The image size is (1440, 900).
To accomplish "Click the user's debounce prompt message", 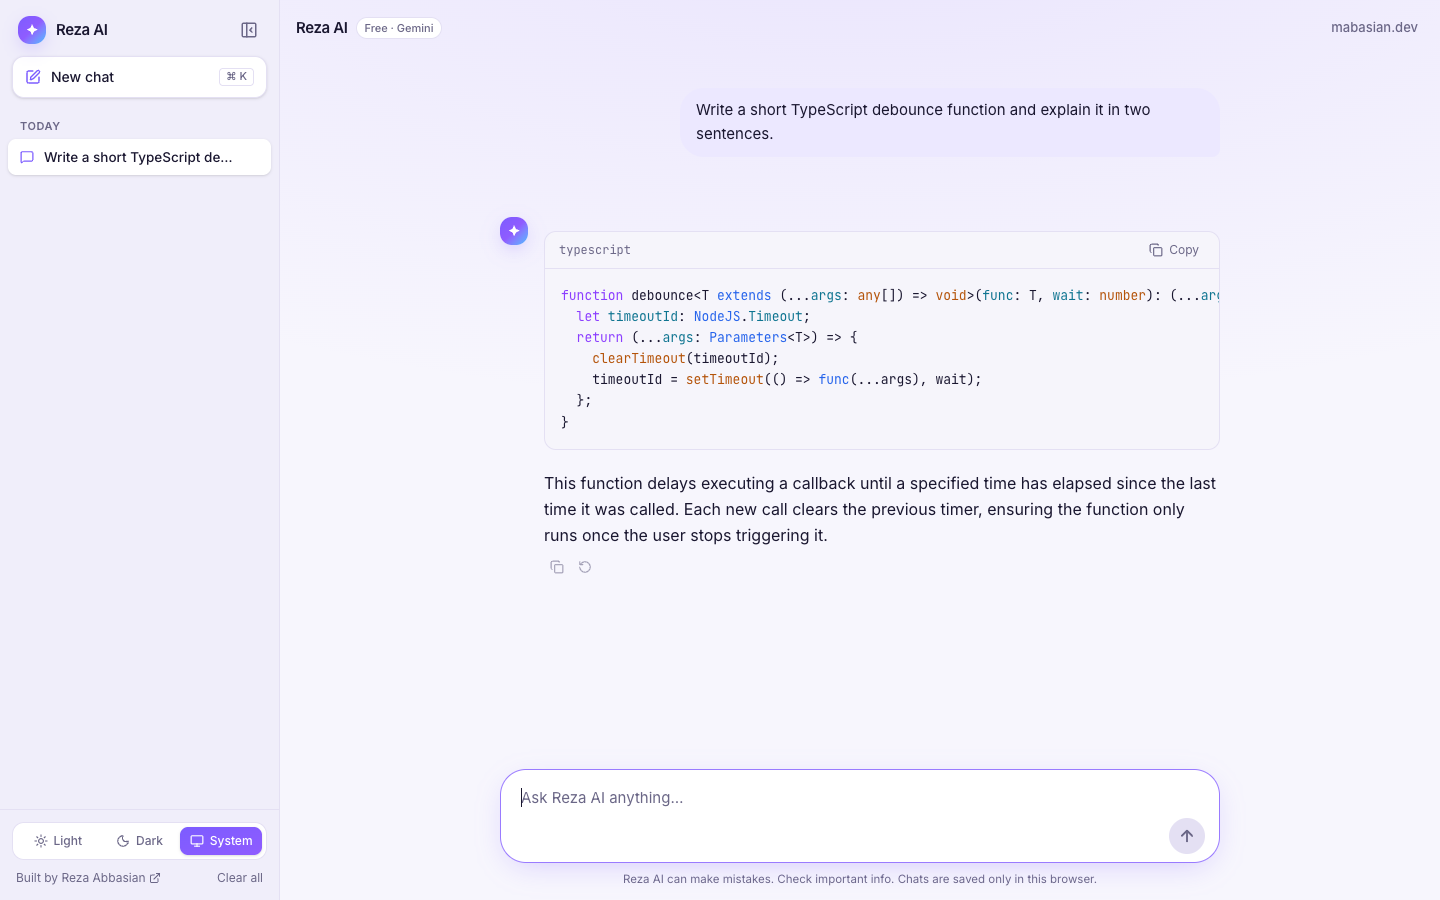I will 950,122.
